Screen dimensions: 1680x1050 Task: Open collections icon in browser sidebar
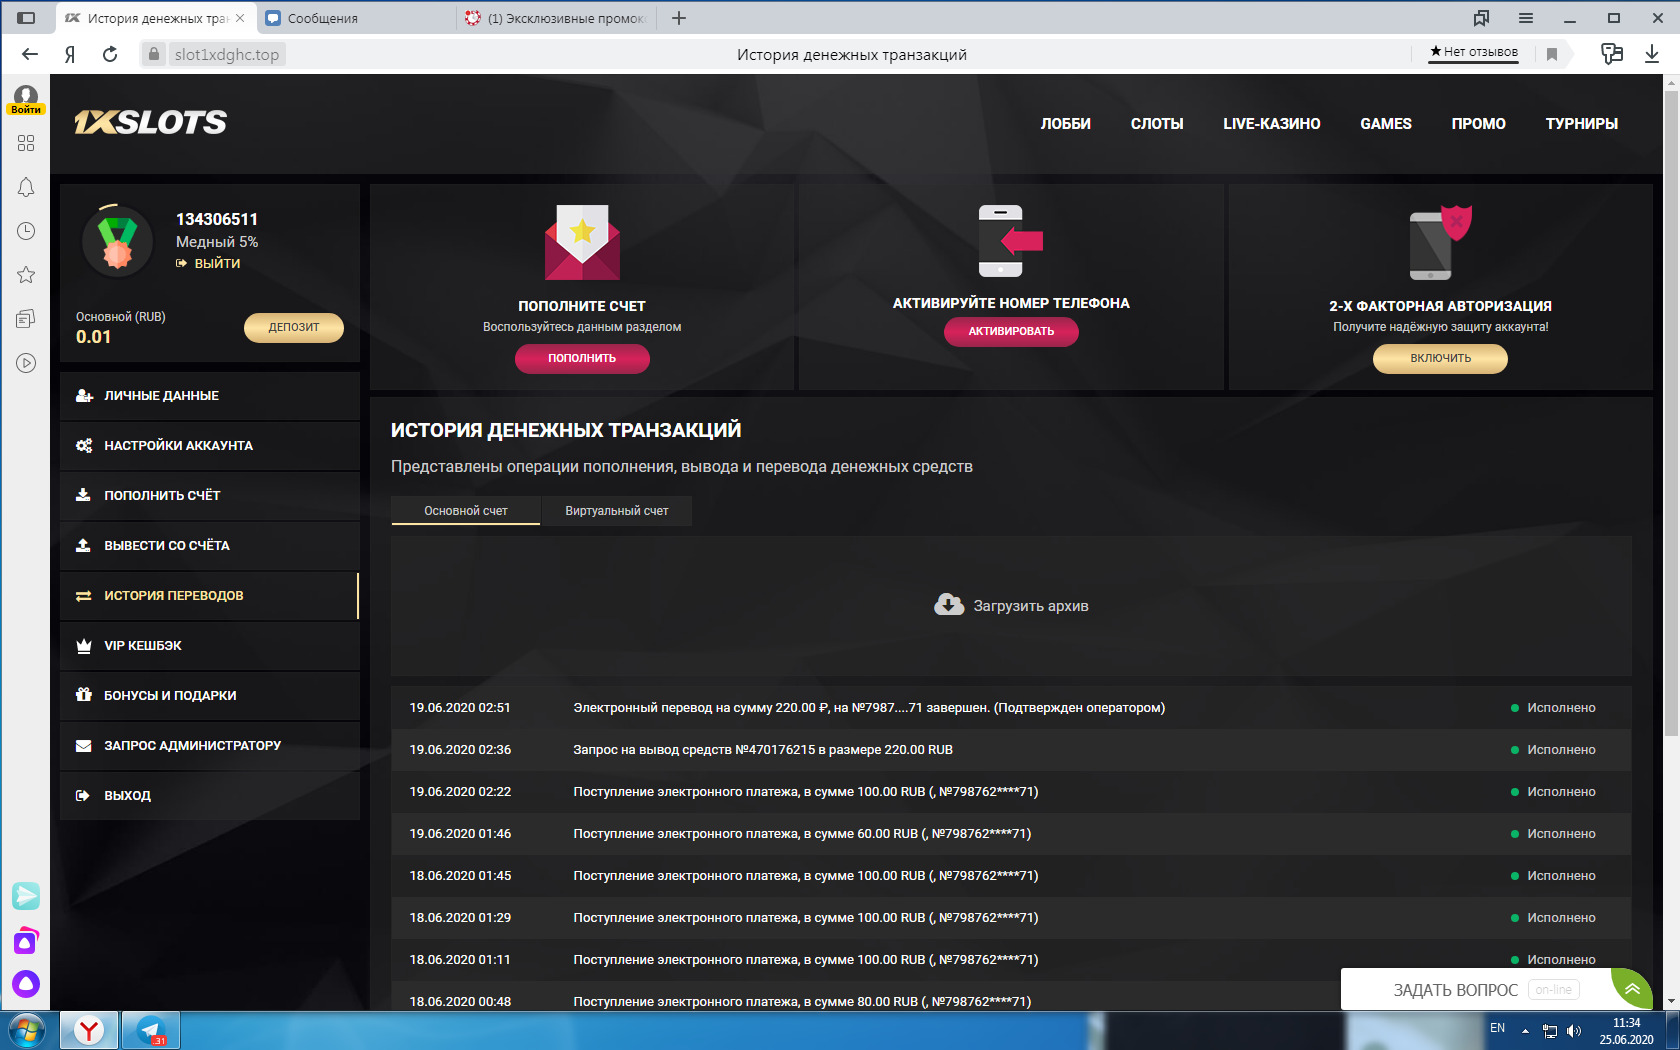pos(26,319)
